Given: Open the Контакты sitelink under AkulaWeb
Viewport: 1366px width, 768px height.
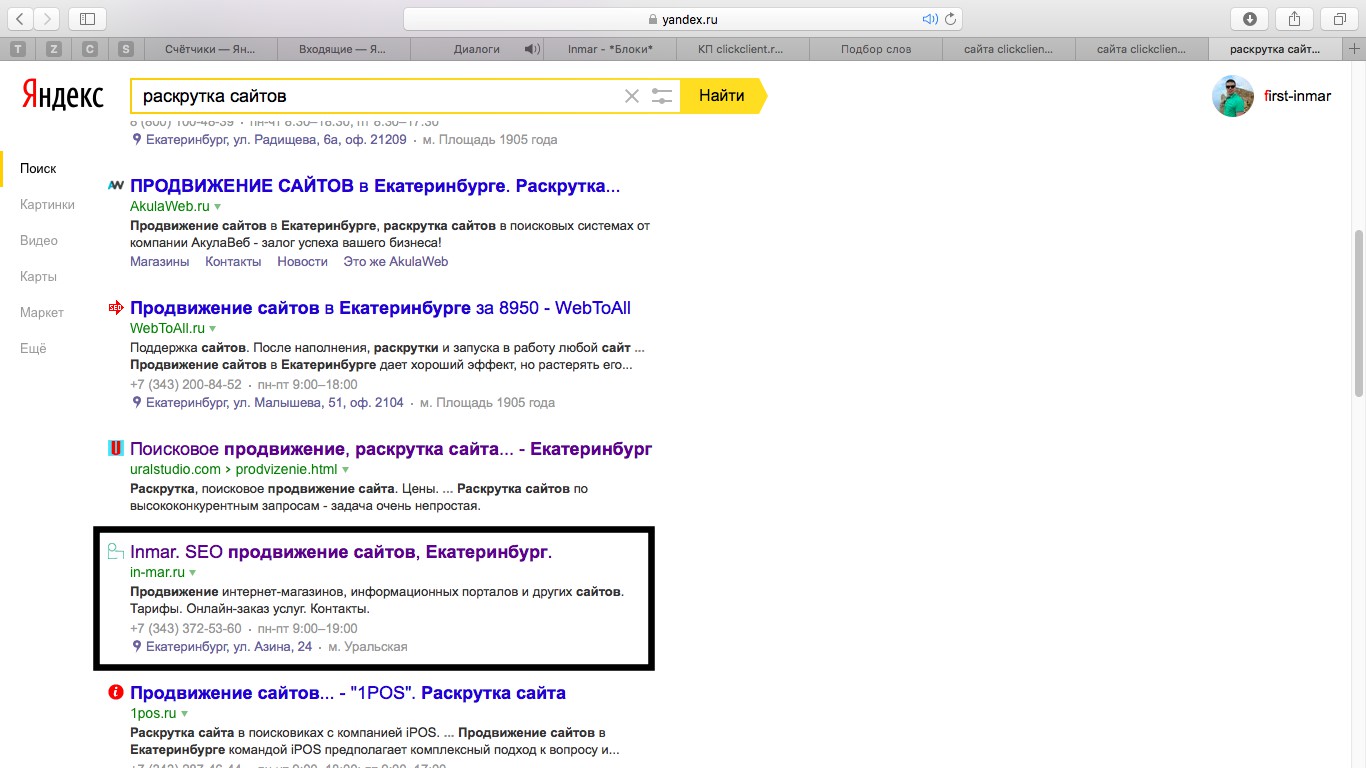Looking at the screenshot, I should (233, 262).
